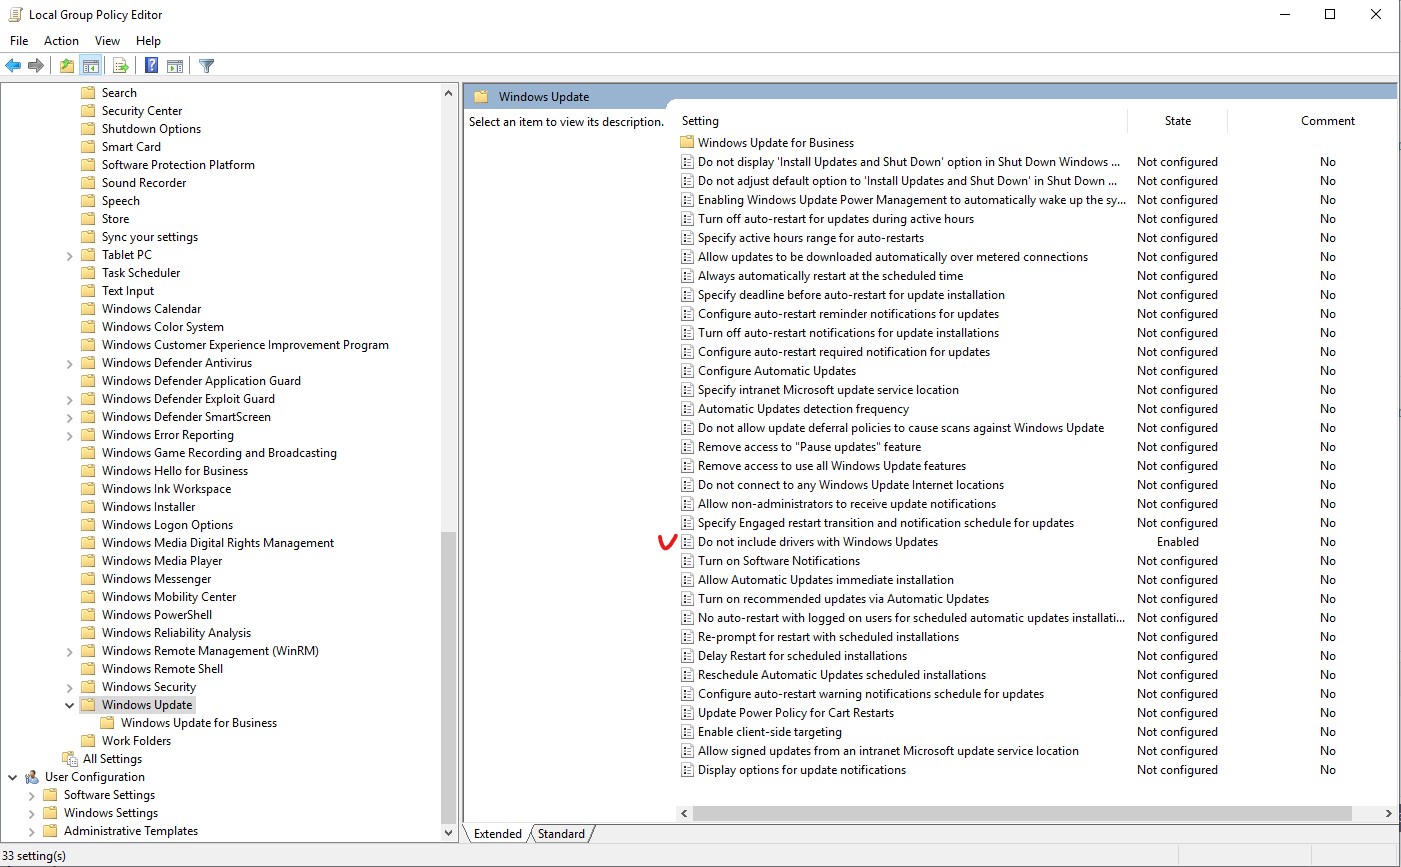Select Allow Automatic Updates immediate installation

(x=825, y=580)
